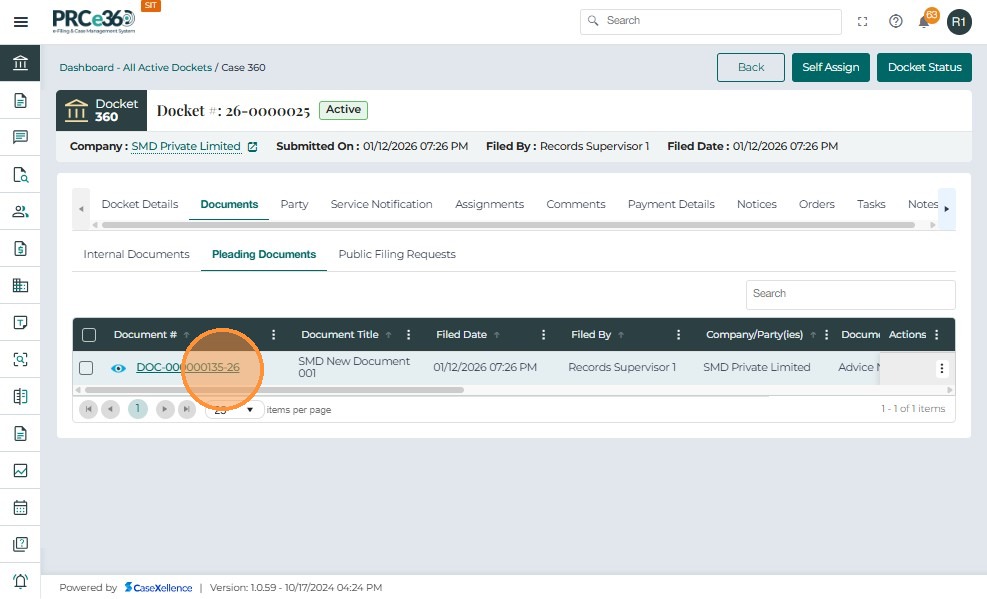Switch to Orders tab
The image size is (987, 599).
pos(816,204)
